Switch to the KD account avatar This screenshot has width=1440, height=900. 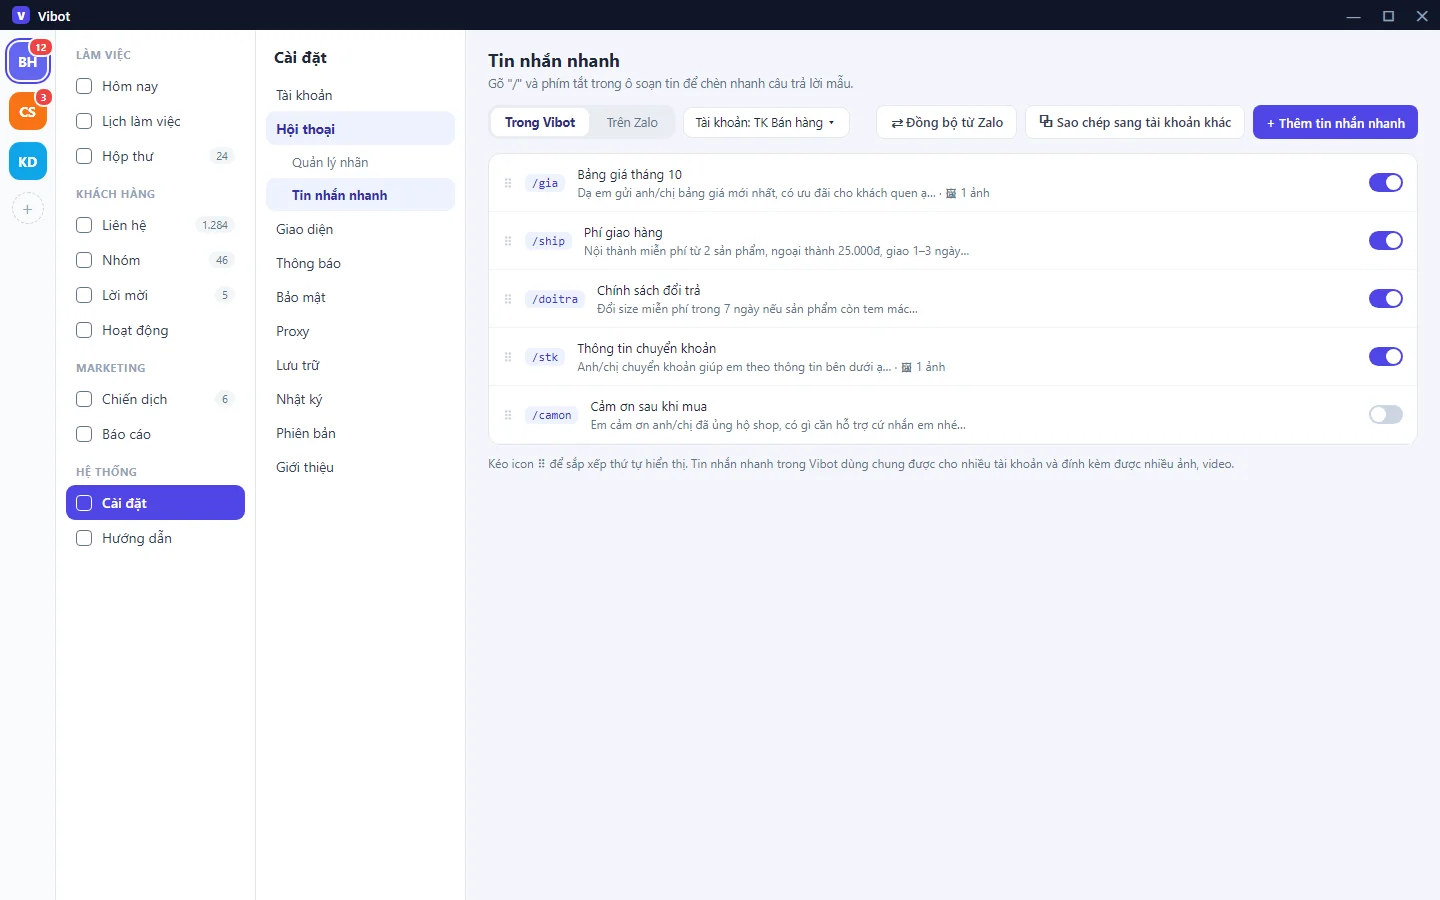[28, 162]
